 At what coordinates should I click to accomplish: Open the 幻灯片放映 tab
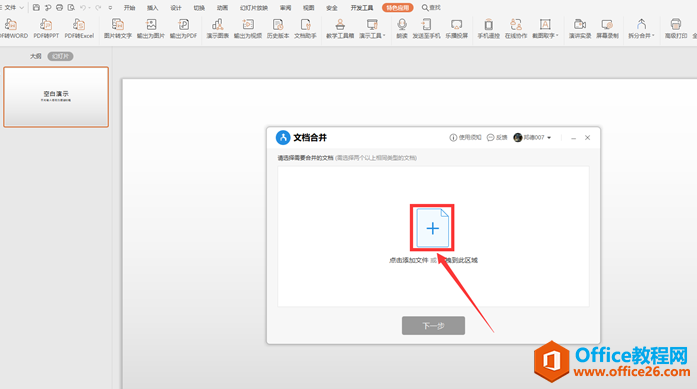point(254,8)
